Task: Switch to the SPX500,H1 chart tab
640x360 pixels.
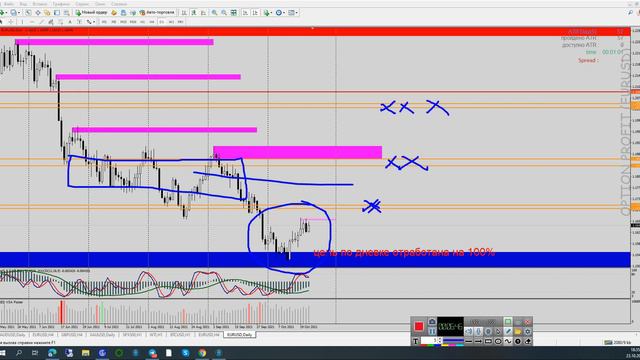Action: click(x=132, y=335)
